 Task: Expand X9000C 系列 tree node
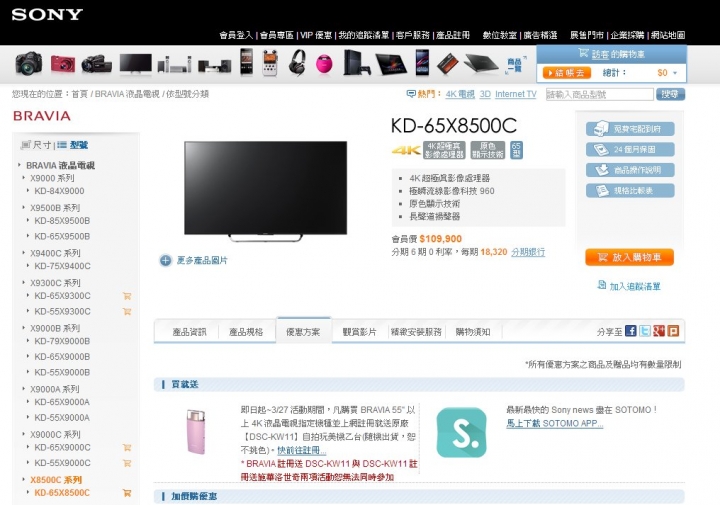tap(24, 434)
